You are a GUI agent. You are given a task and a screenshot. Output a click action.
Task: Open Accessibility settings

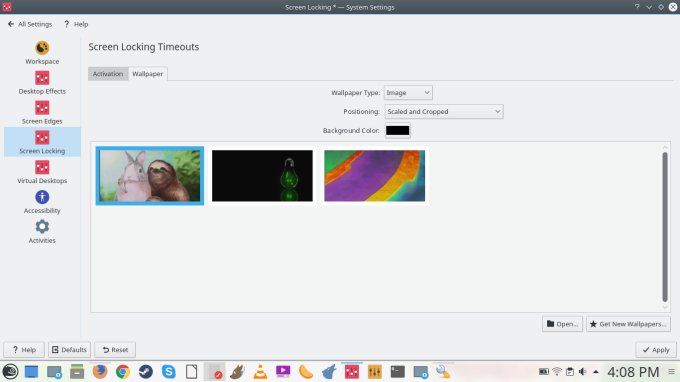(42, 202)
